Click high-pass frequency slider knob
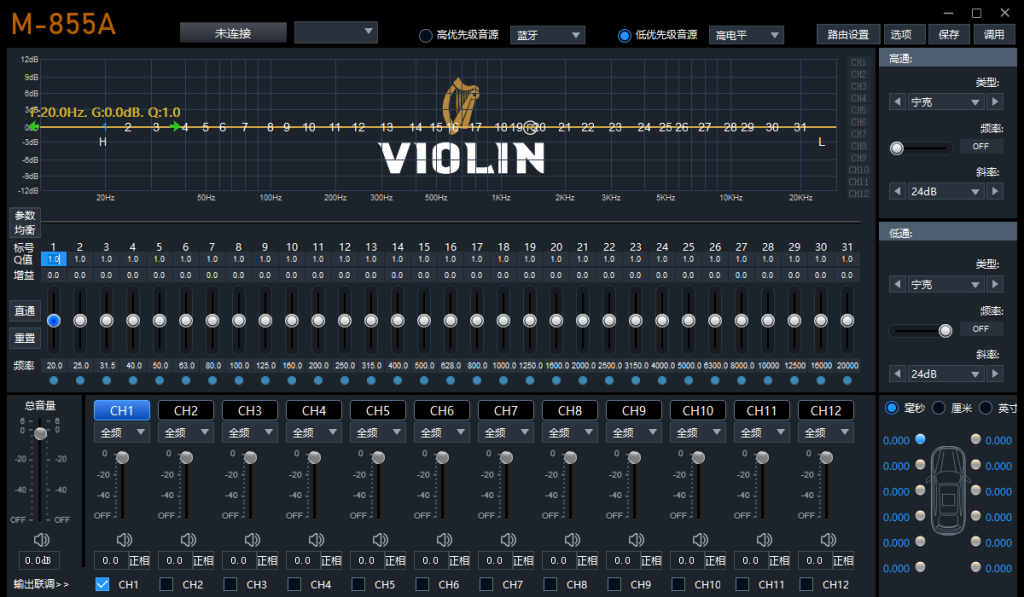1024x597 pixels. pyautogui.click(x=897, y=148)
